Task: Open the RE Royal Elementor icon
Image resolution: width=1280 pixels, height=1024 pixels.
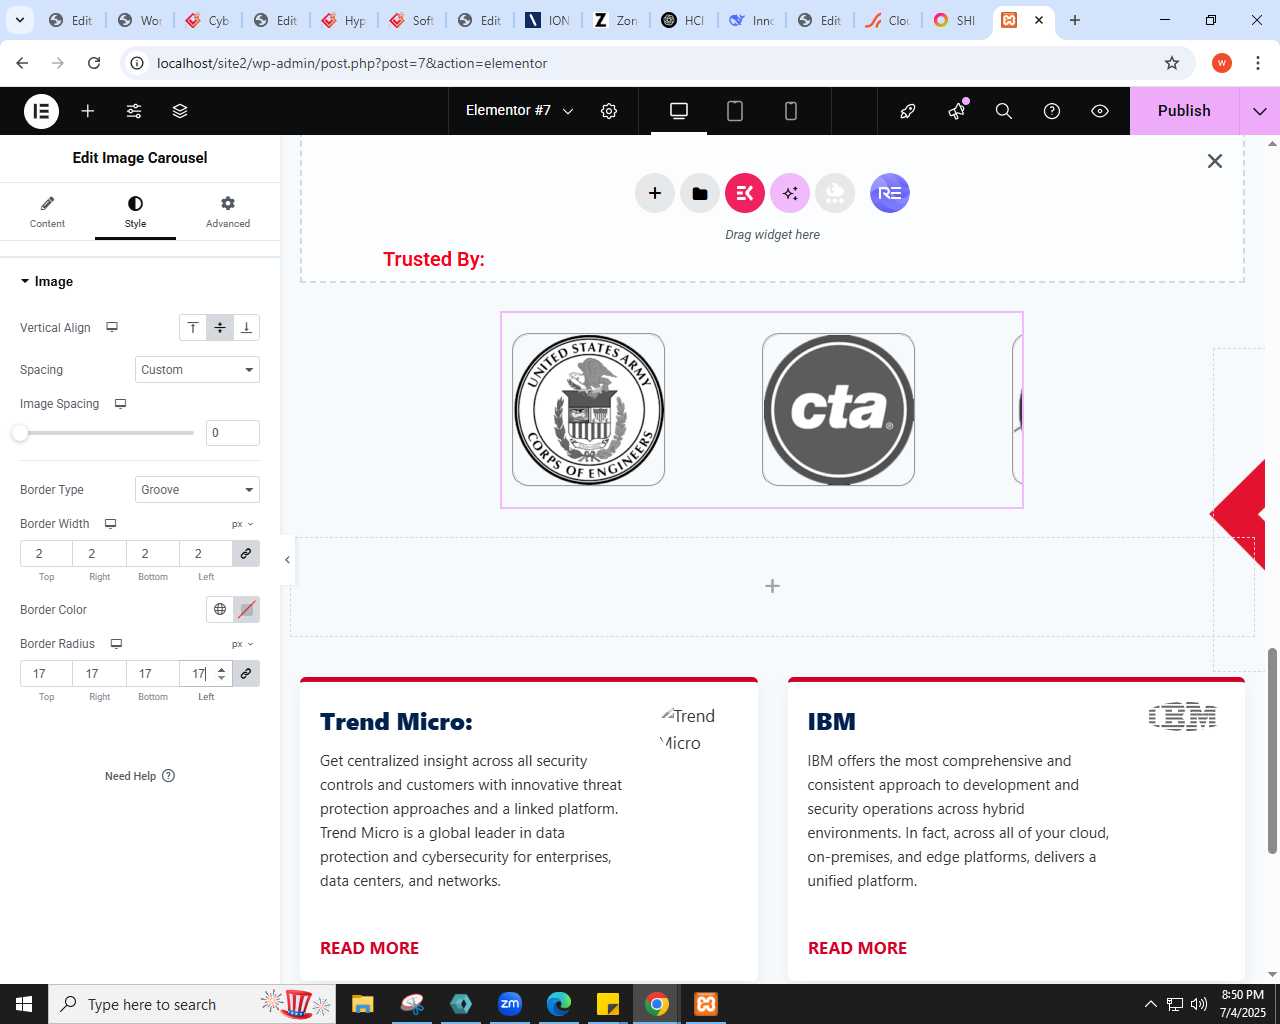Action: 890,193
